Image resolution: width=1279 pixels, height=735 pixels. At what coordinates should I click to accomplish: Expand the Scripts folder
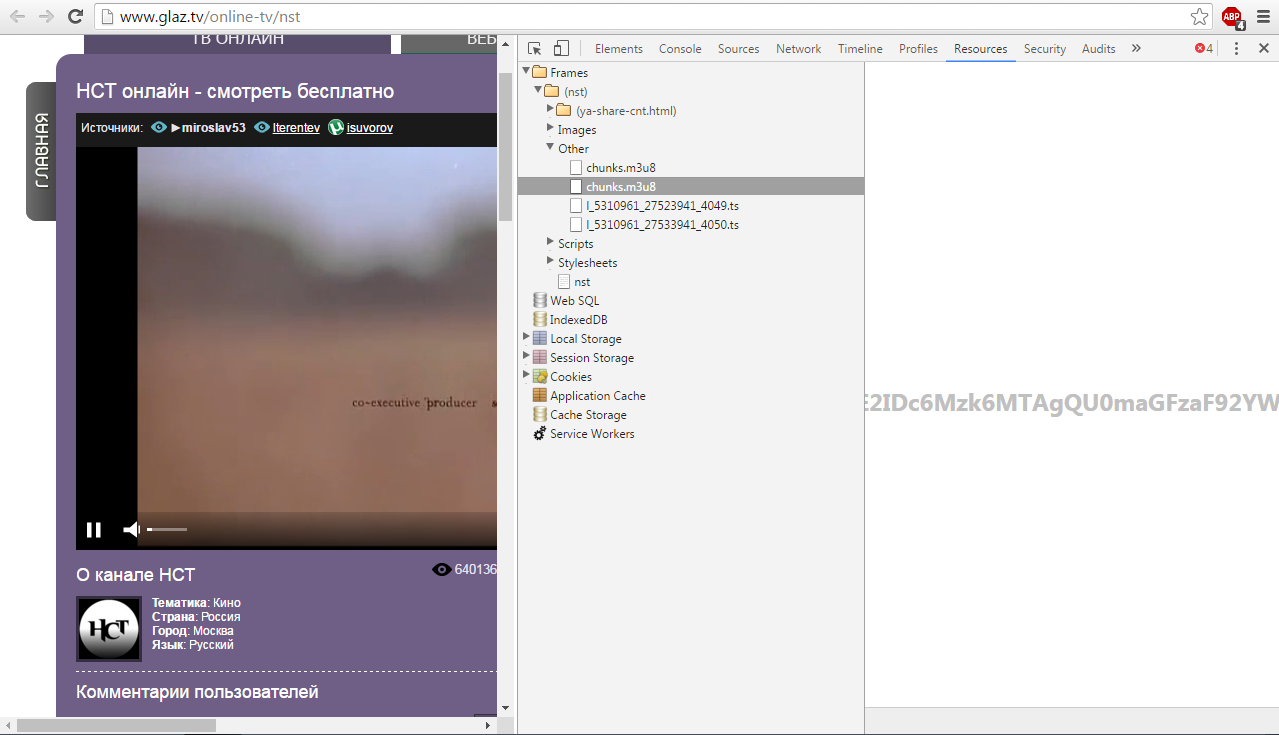(x=550, y=243)
